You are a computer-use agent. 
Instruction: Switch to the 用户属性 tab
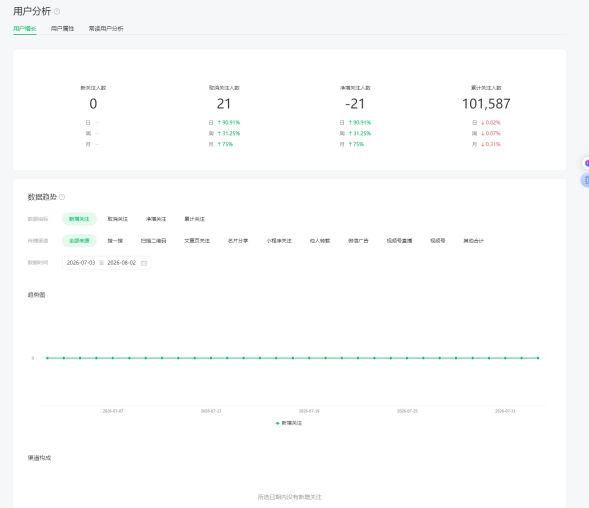click(62, 29)
